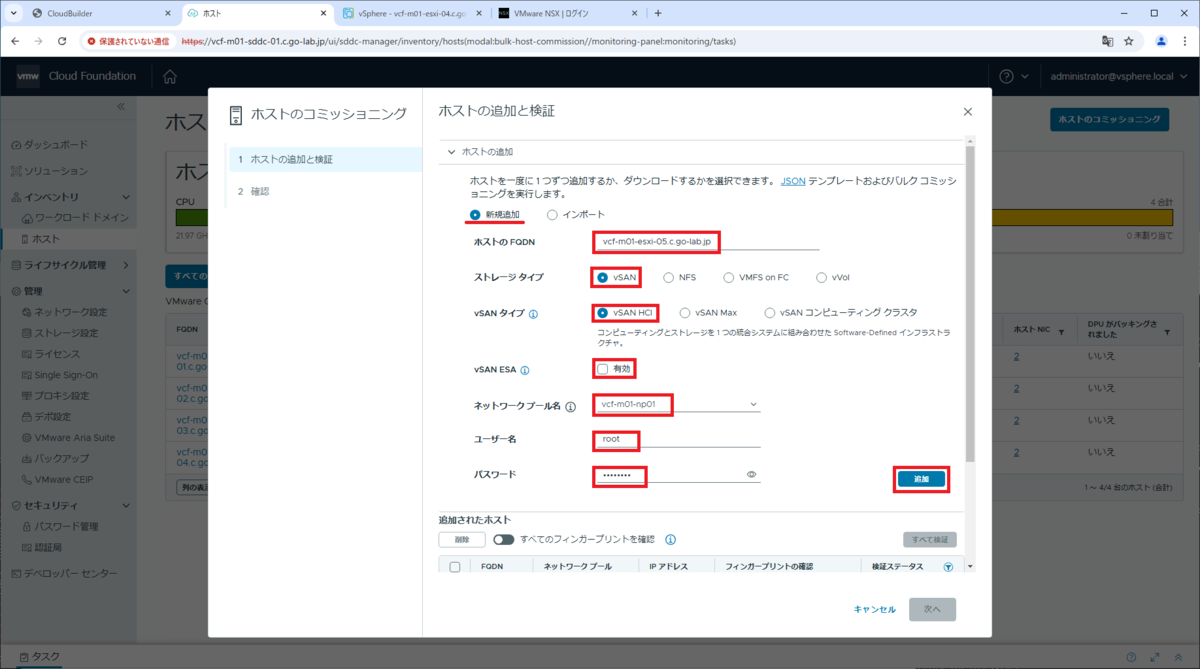This screenshot has height=669, width=1200.
Task: Select vSAN コンピューティング クラスタ type
Action: 769,313
